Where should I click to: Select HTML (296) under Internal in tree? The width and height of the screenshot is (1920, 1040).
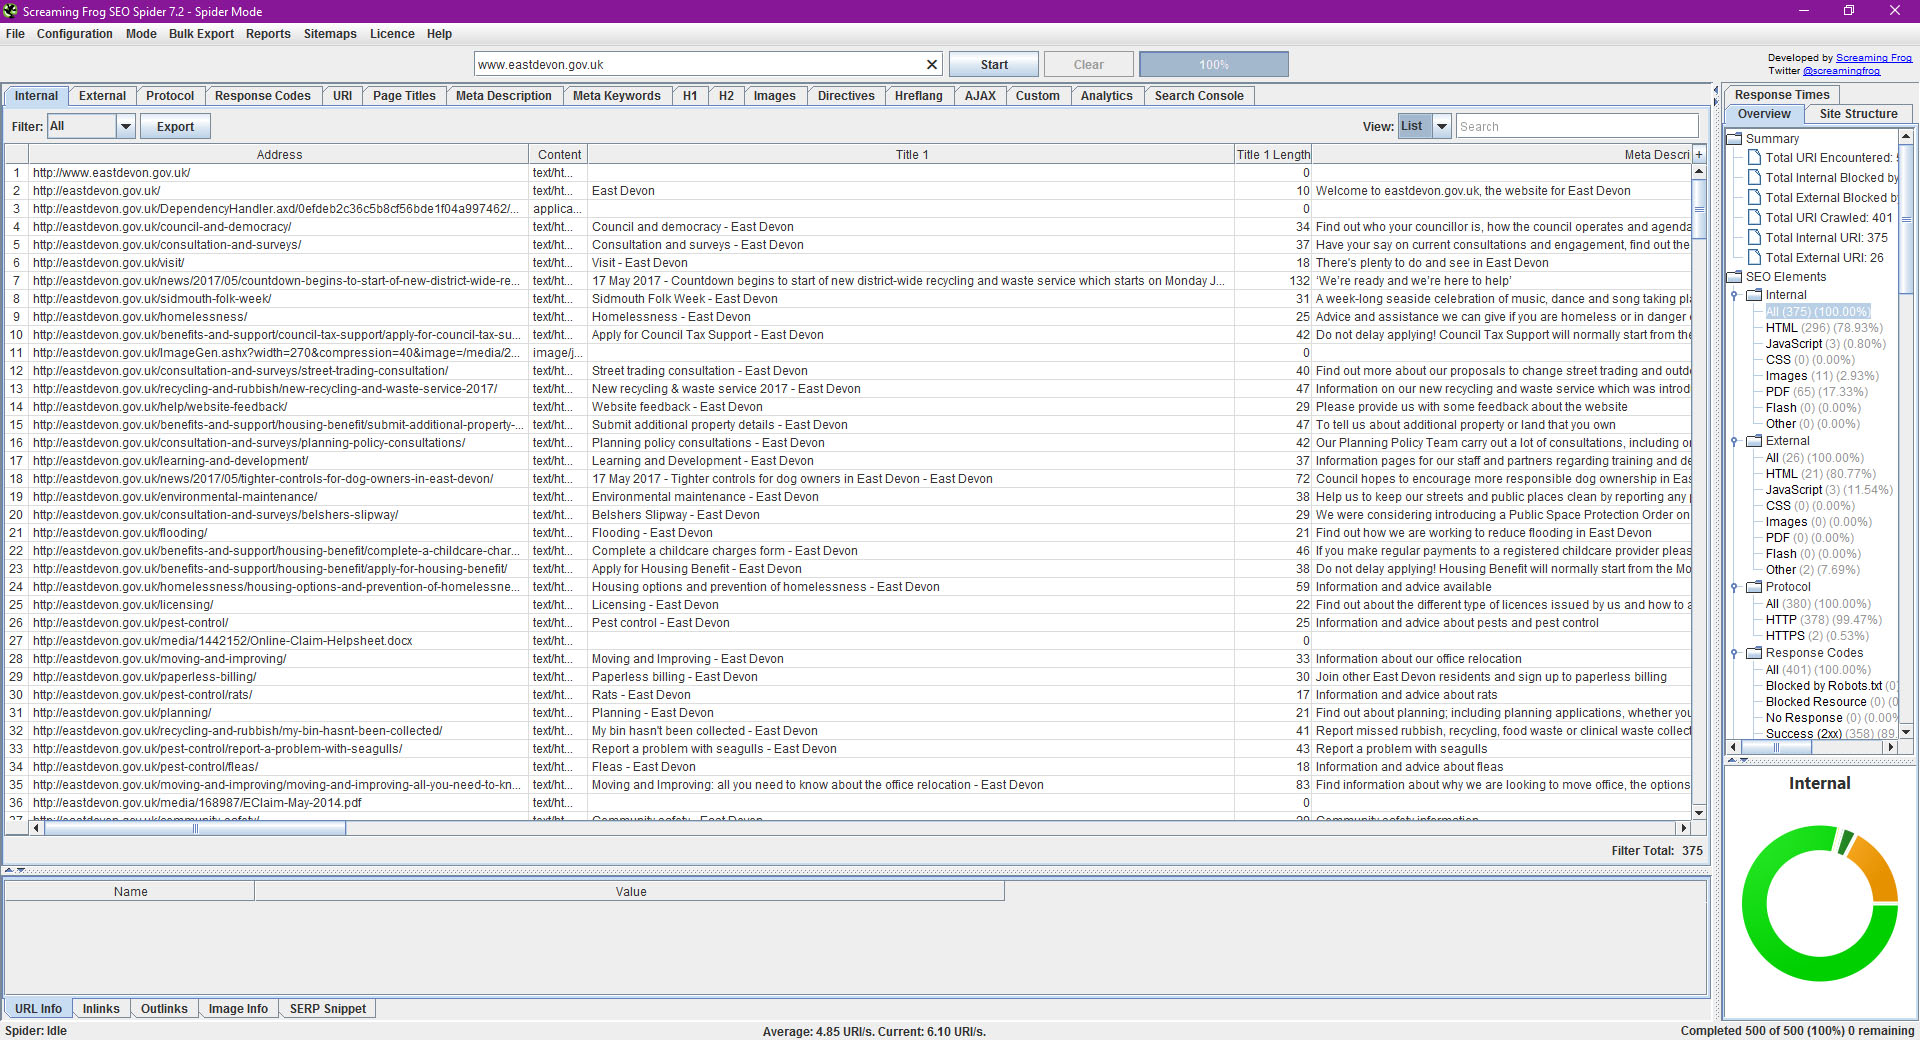[x=1824, y=328]
